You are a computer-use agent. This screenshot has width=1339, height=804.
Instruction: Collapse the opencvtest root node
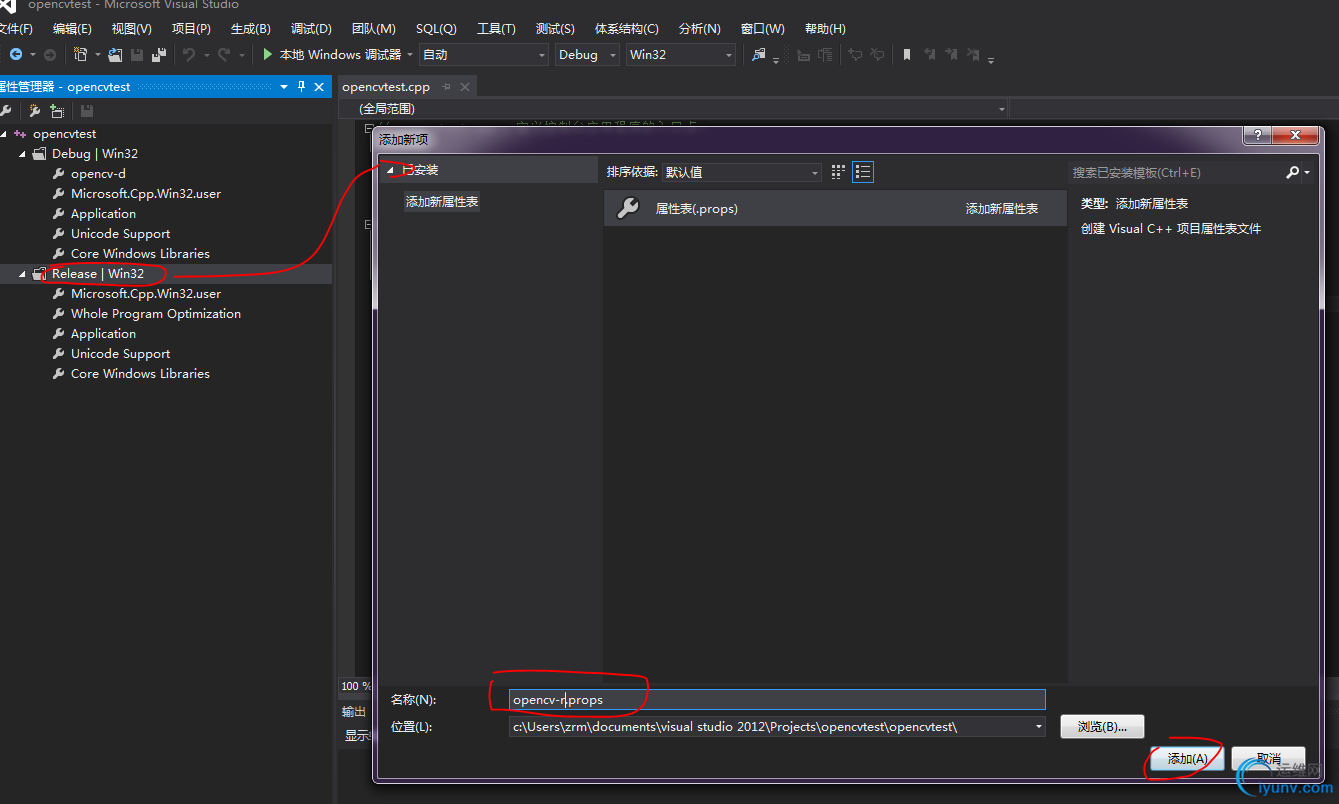(5, 134)
